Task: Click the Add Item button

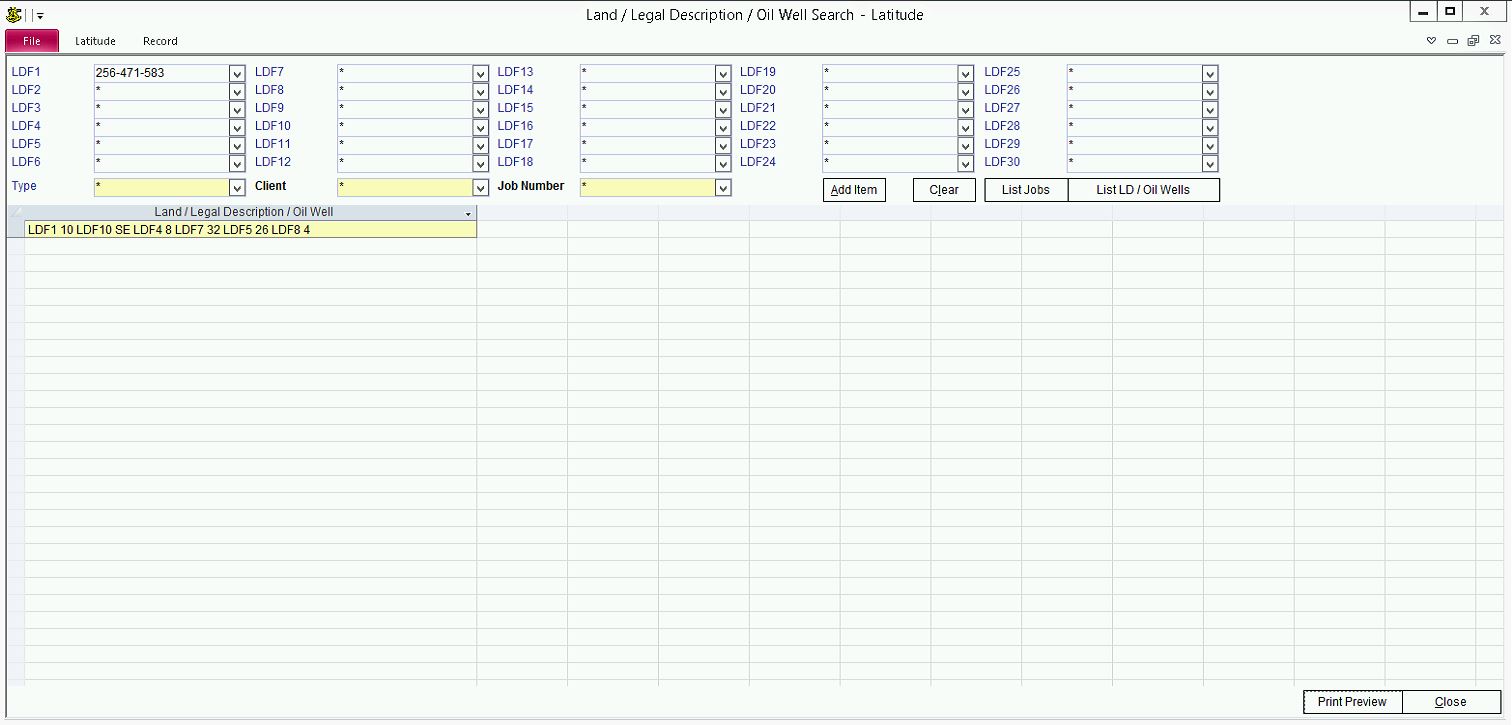Action: (x=854, y=190)
